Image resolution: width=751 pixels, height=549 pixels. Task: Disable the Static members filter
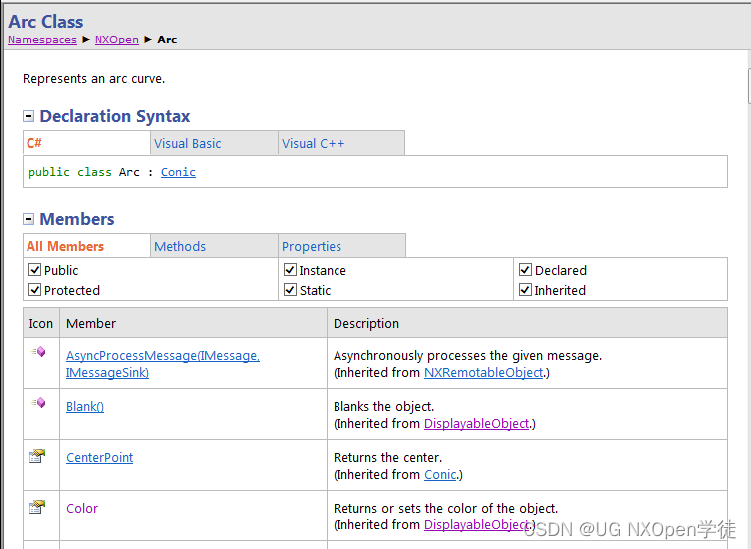pyautogui.click(x=291, y=290)
